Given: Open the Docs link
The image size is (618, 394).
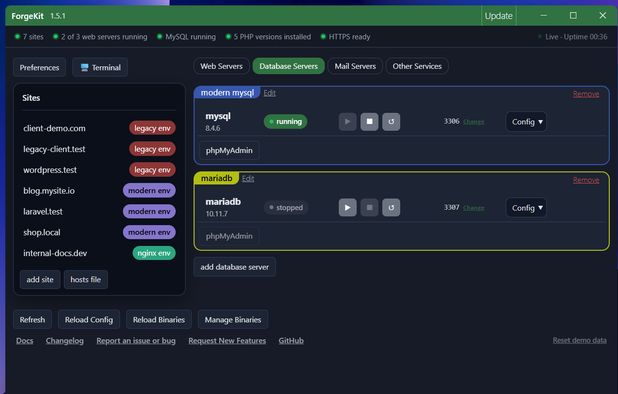Looking at the screenshot, I should click(24, 340).
